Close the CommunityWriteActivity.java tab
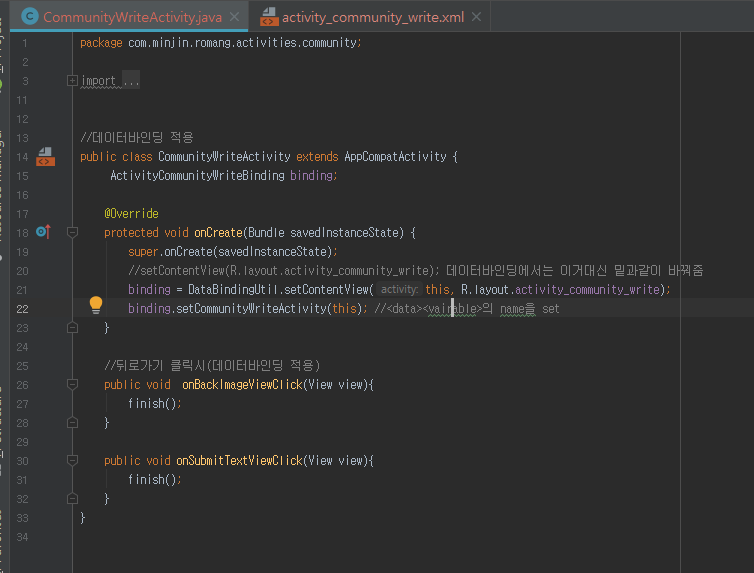 coord(235,17)
